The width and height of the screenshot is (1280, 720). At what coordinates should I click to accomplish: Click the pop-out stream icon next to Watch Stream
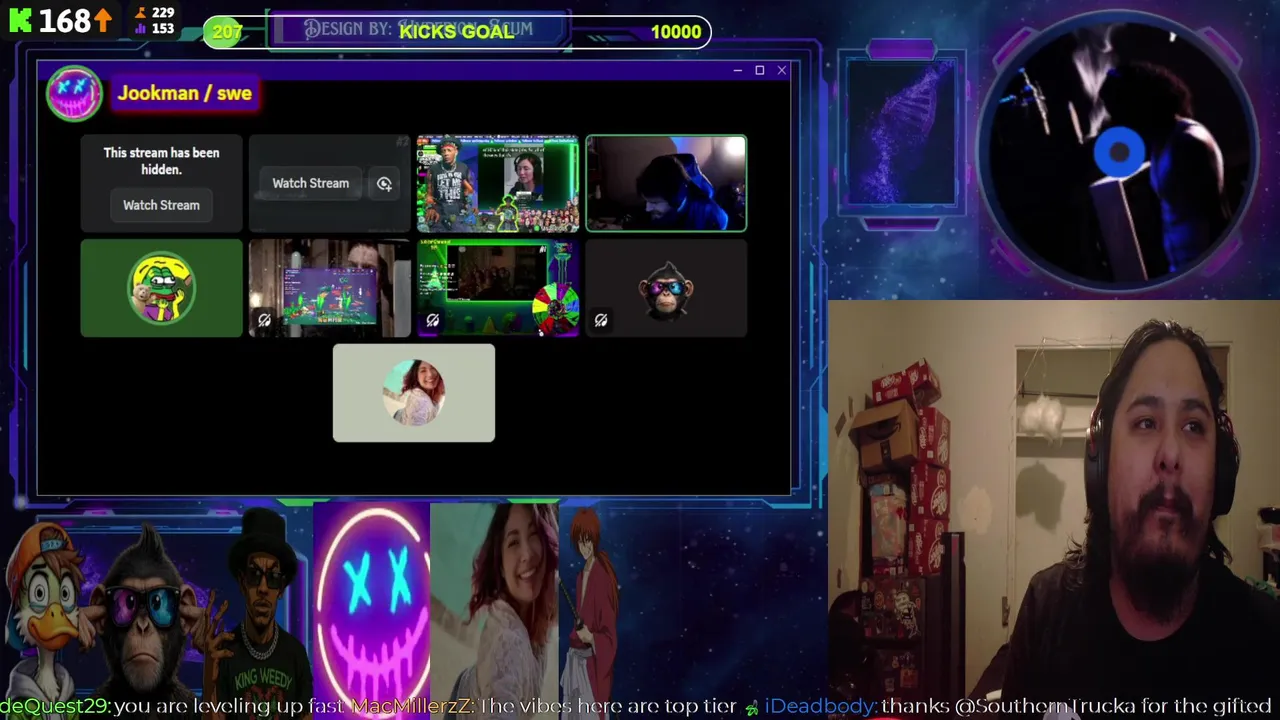point(384,184)
